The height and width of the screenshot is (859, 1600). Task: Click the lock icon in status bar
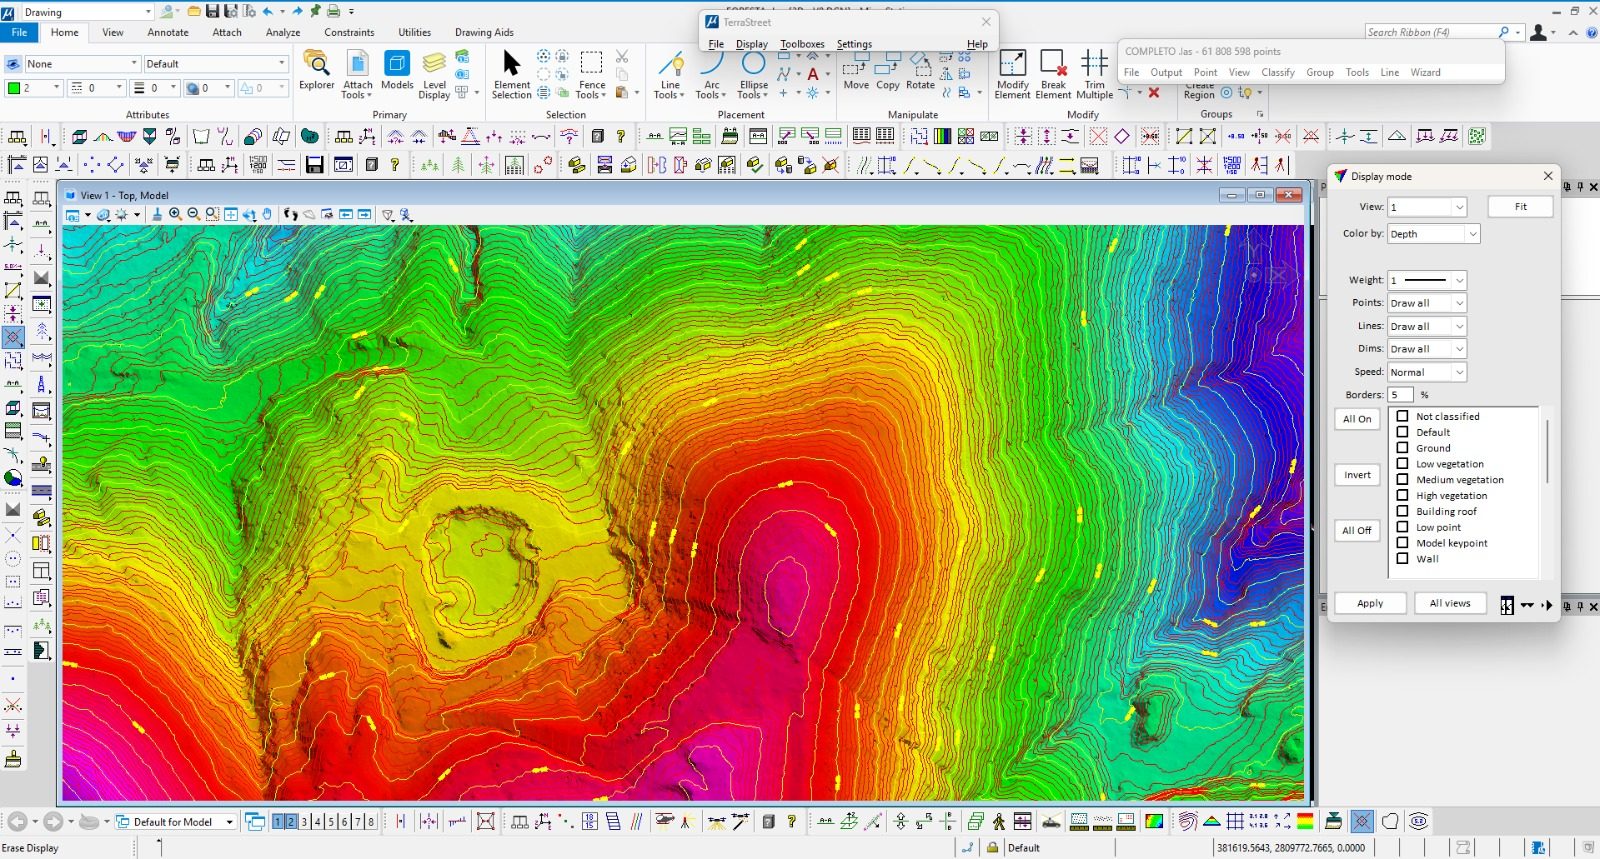coord(992,847)
